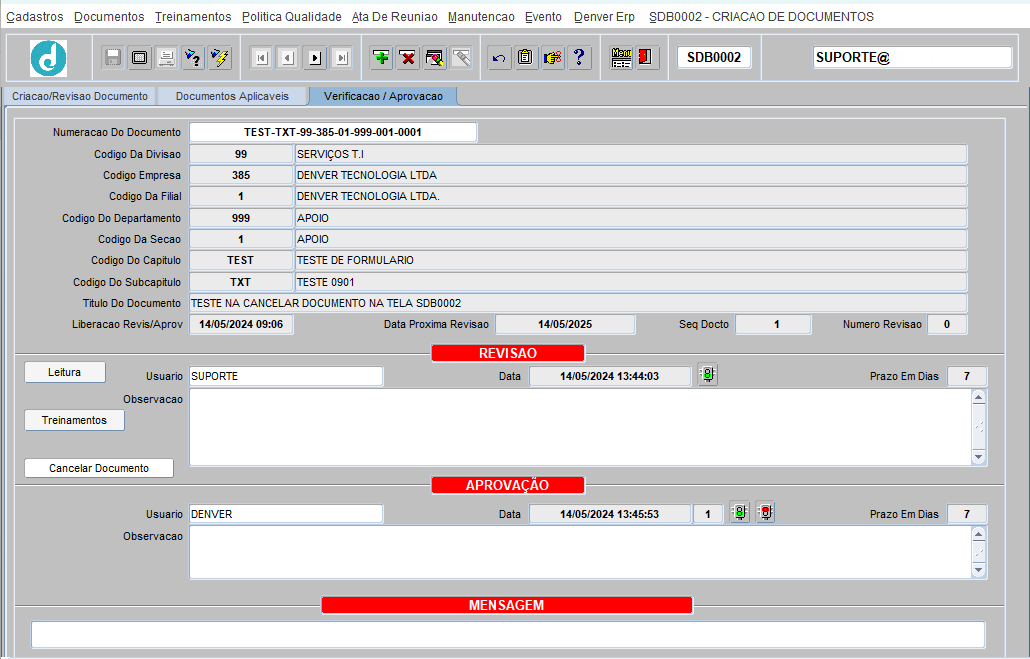This screenshot has width=1030, height=659.
Task: Click the clipboard toolbar icon
Action: 526,58
